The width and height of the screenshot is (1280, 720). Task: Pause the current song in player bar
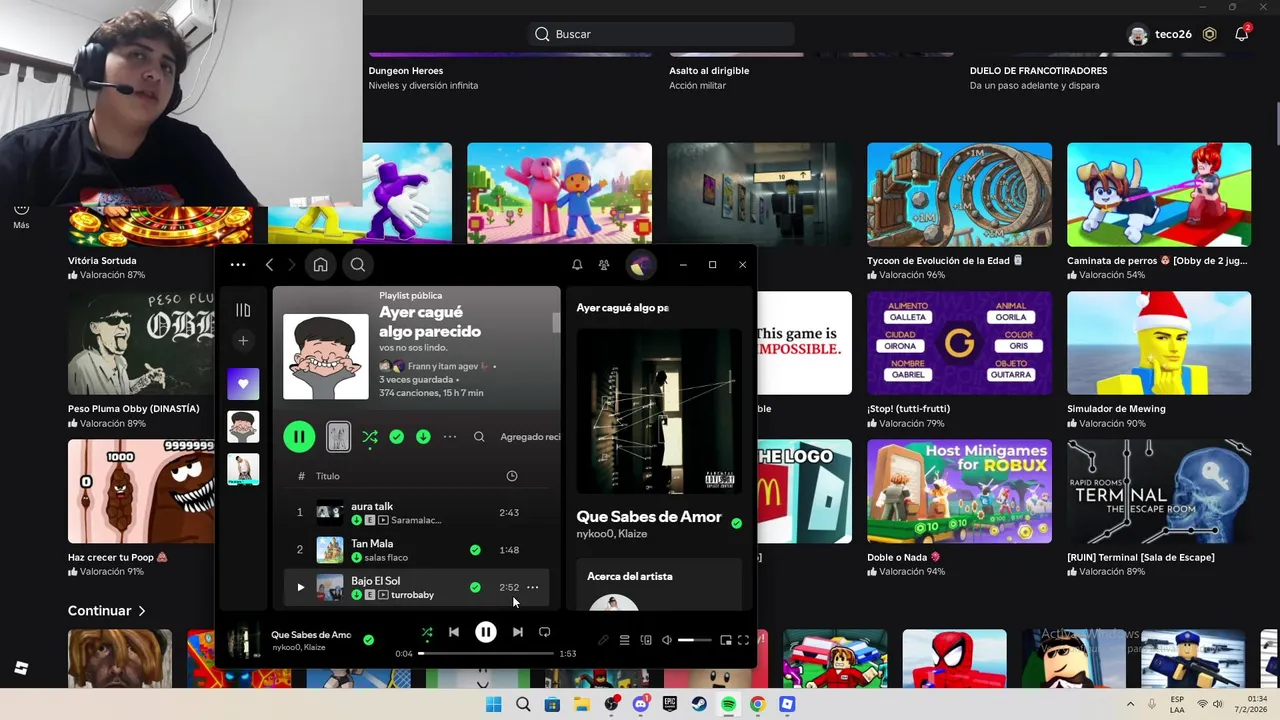pyautogui.click(x=485, y=632)
